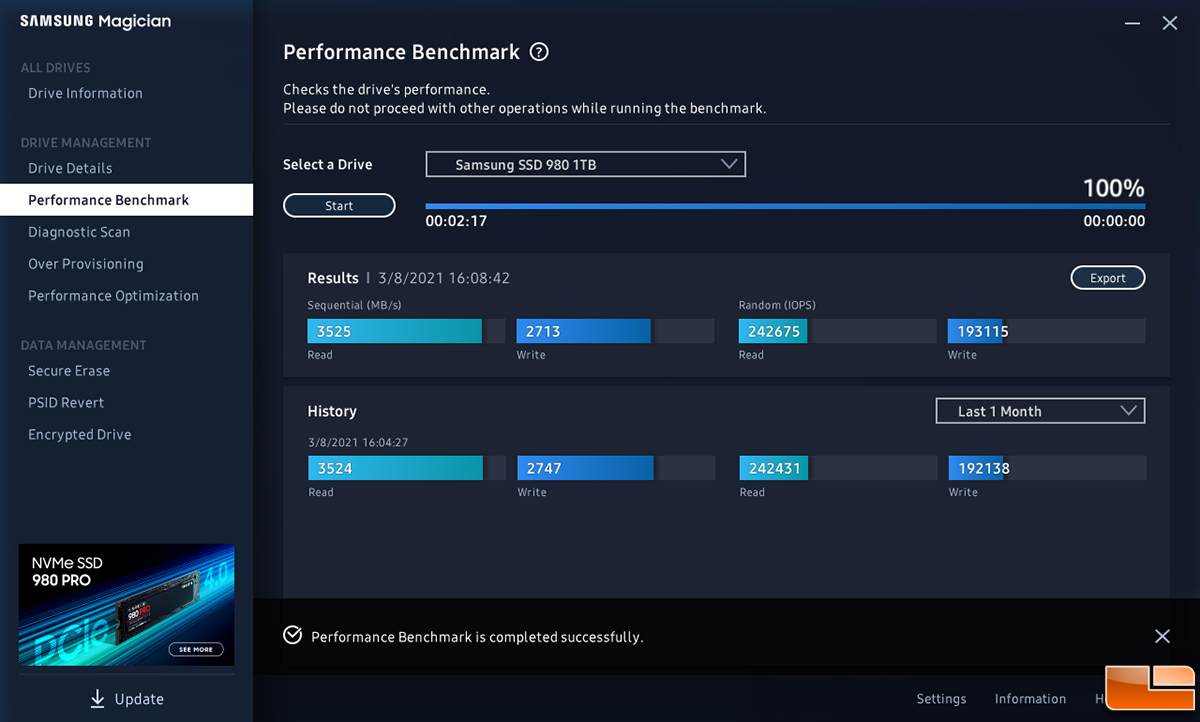This screenshot has width=1200, height=722.
Task: Select Performance Benchmark in sidebar
Action: (x=126, y=200)
